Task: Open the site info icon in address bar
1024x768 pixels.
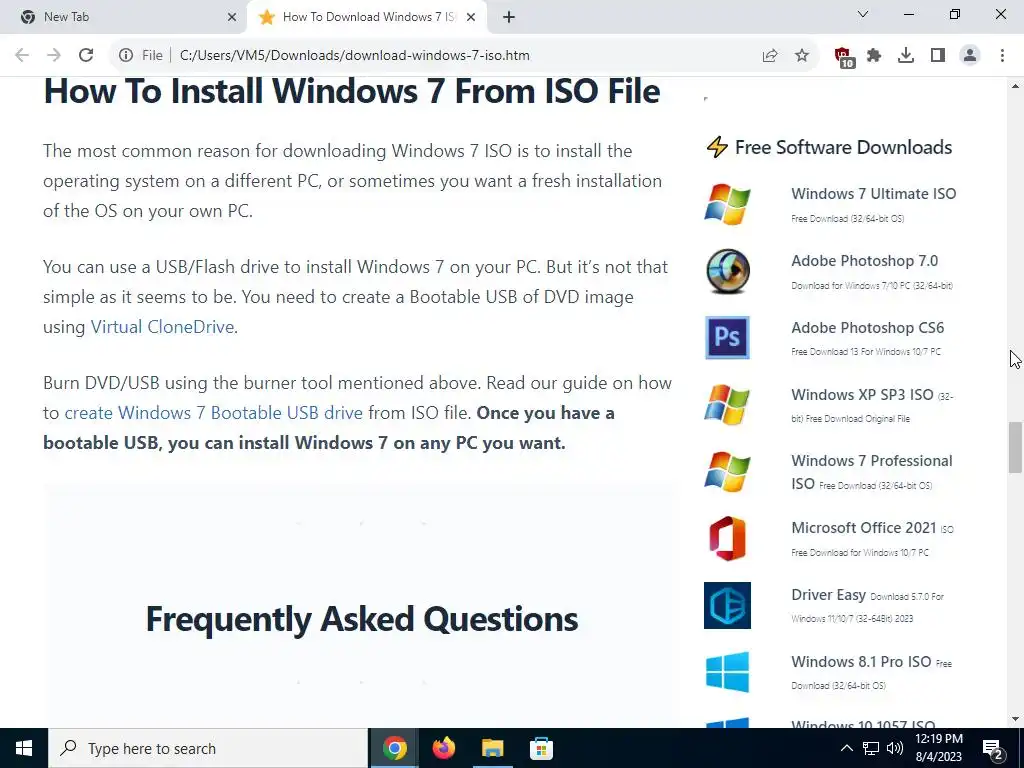Action: point(126,56)
